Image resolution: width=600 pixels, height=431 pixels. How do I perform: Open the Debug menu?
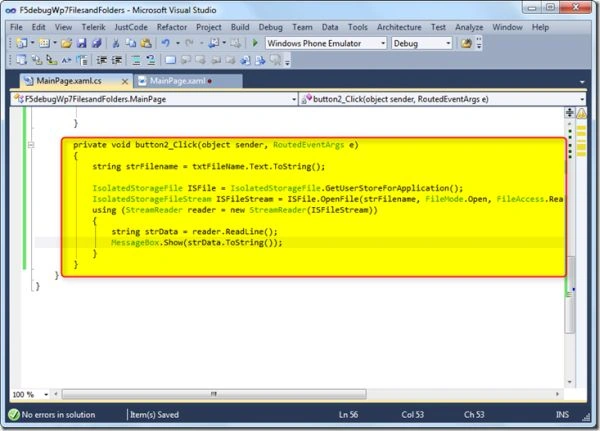271,27
